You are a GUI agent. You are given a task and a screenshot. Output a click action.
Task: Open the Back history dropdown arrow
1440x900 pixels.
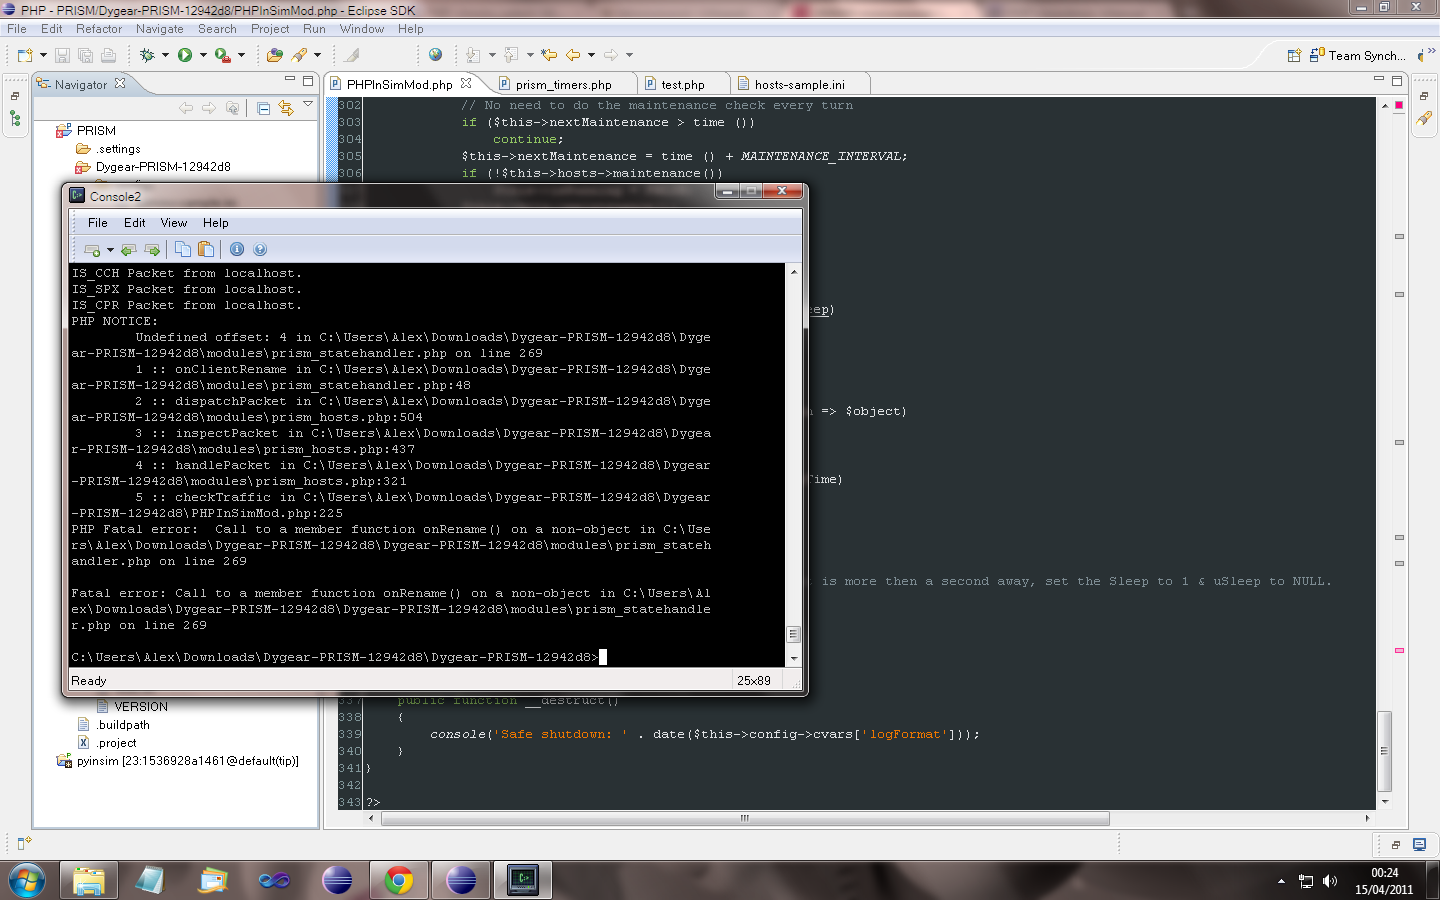591,55
